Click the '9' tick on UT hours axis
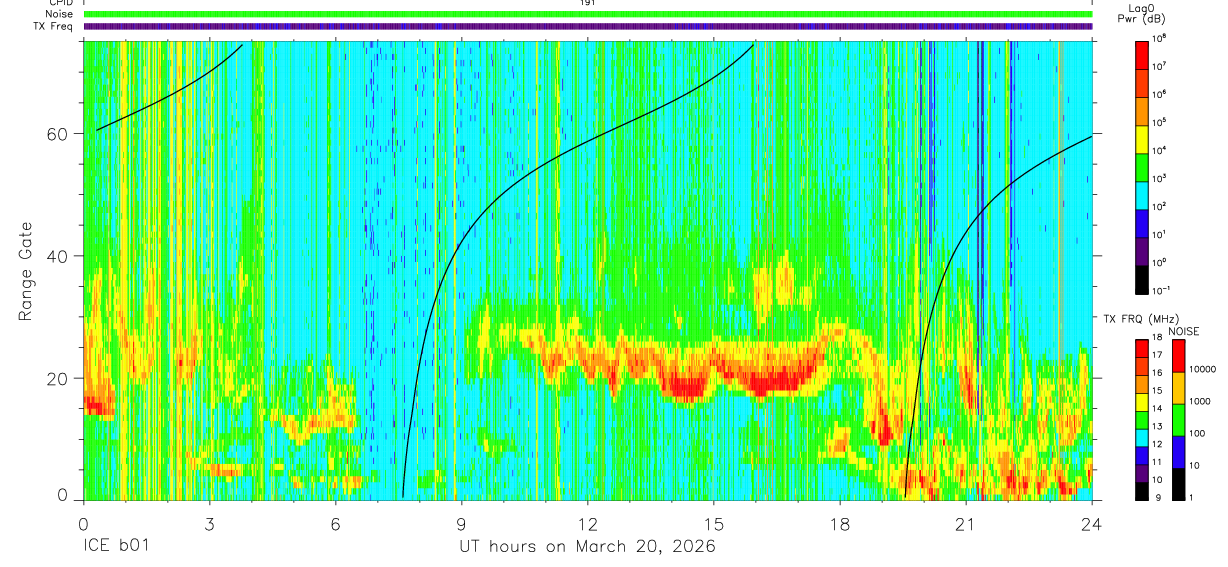 [x=462, y=523]
